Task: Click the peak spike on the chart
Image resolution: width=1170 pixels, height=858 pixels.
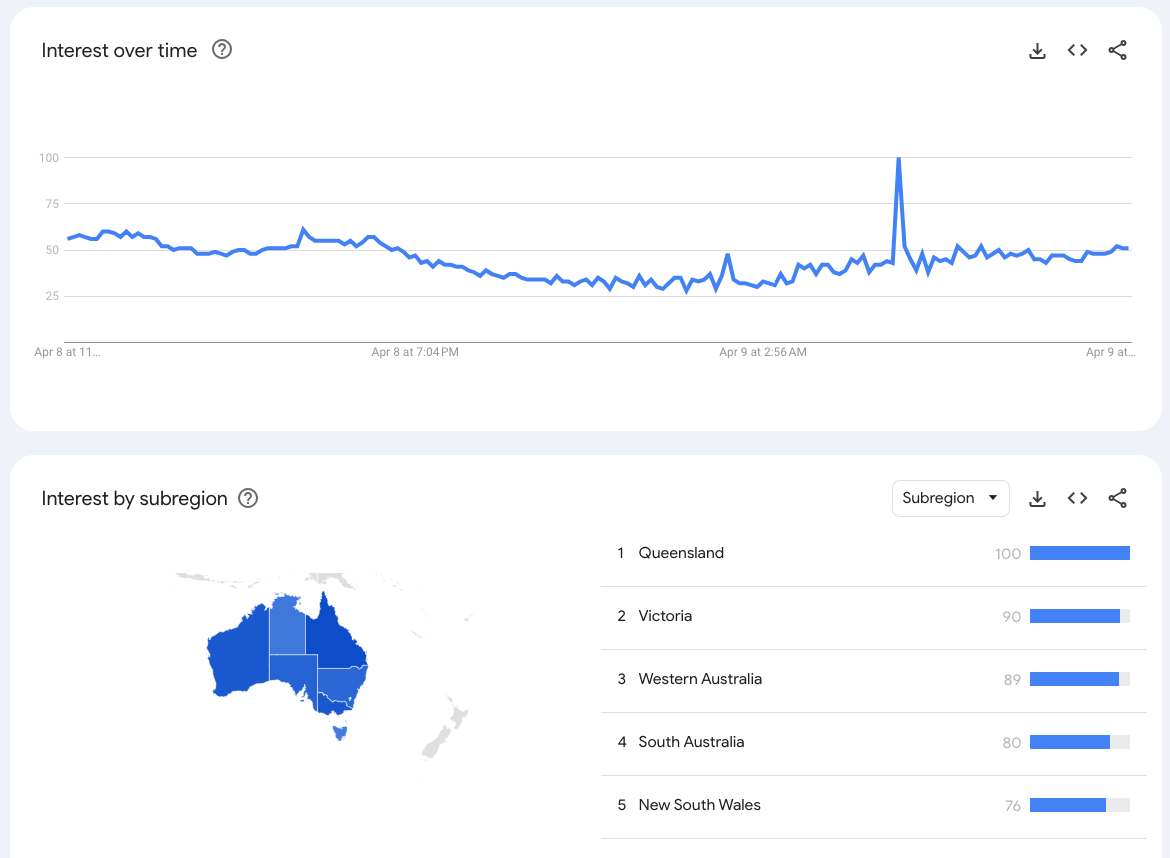Action: click(x=899, y=159)
